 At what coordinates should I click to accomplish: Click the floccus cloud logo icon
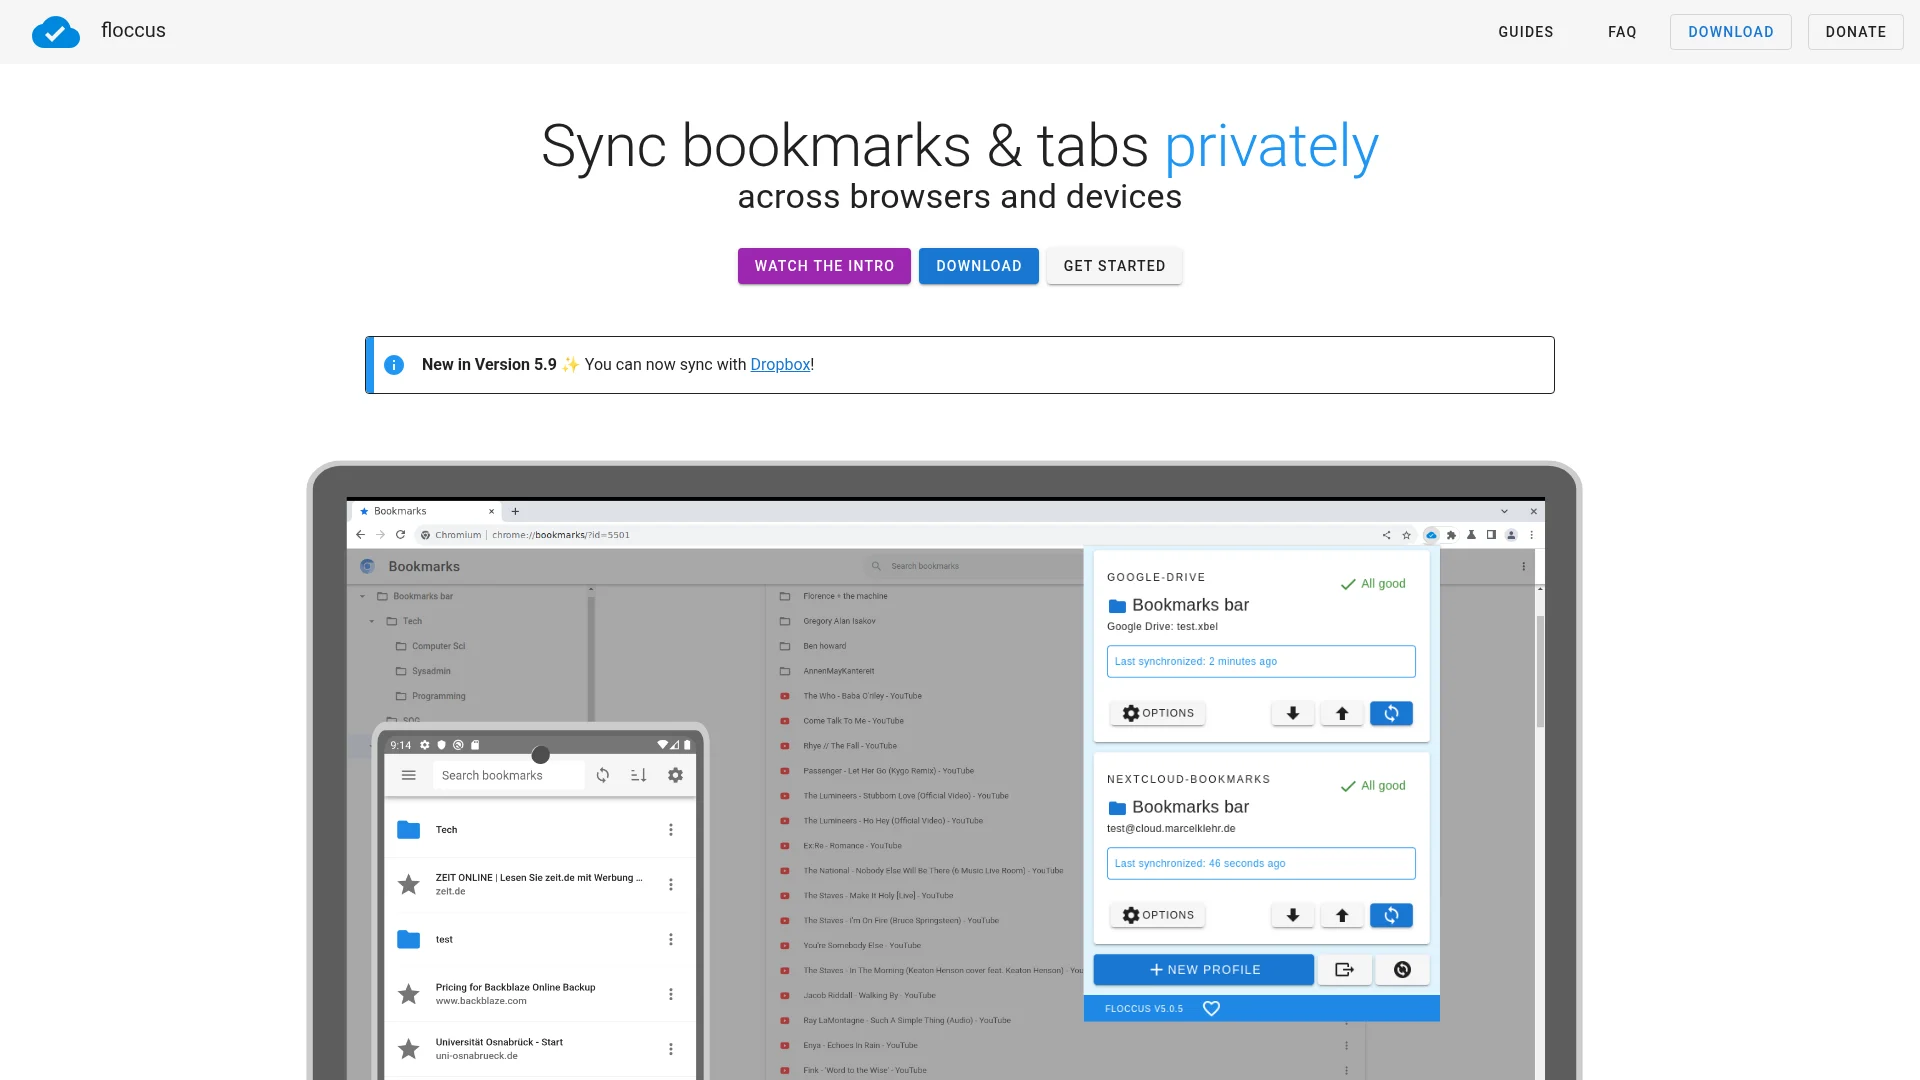56,32
